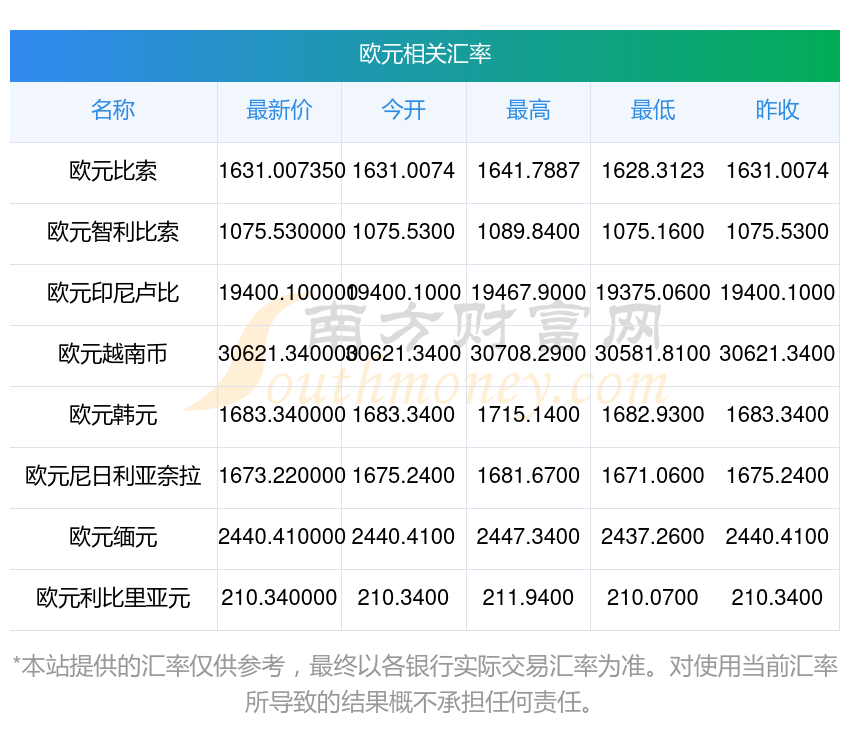
Task: Select the 1673.220000 latest price cell
Action: [x=282, y=476]
